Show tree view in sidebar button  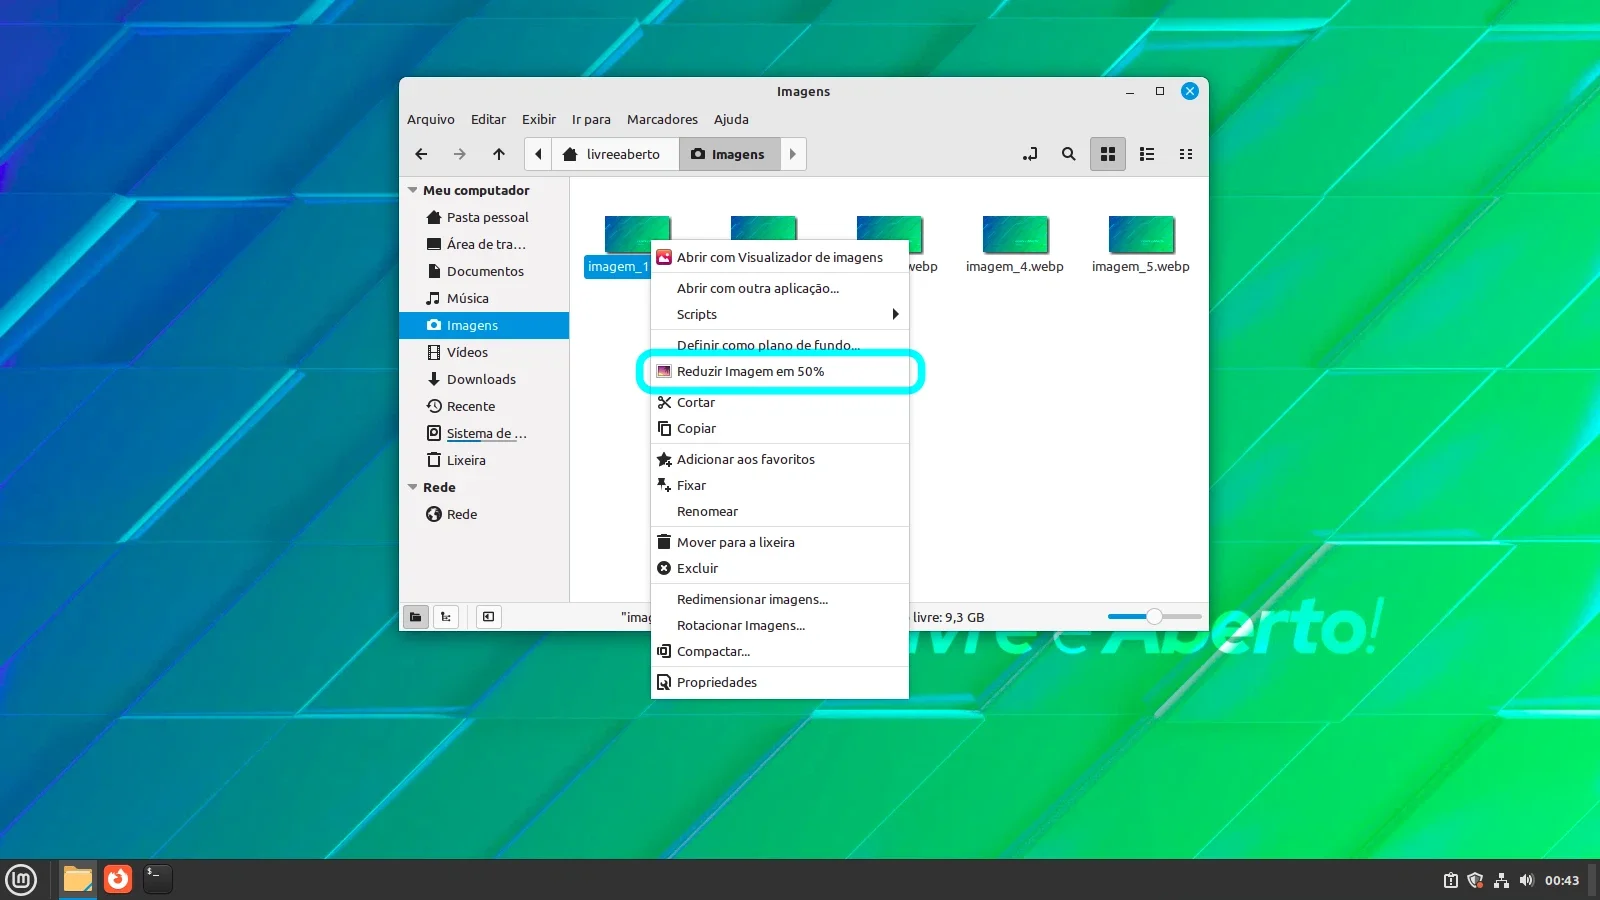coord(446,617)
